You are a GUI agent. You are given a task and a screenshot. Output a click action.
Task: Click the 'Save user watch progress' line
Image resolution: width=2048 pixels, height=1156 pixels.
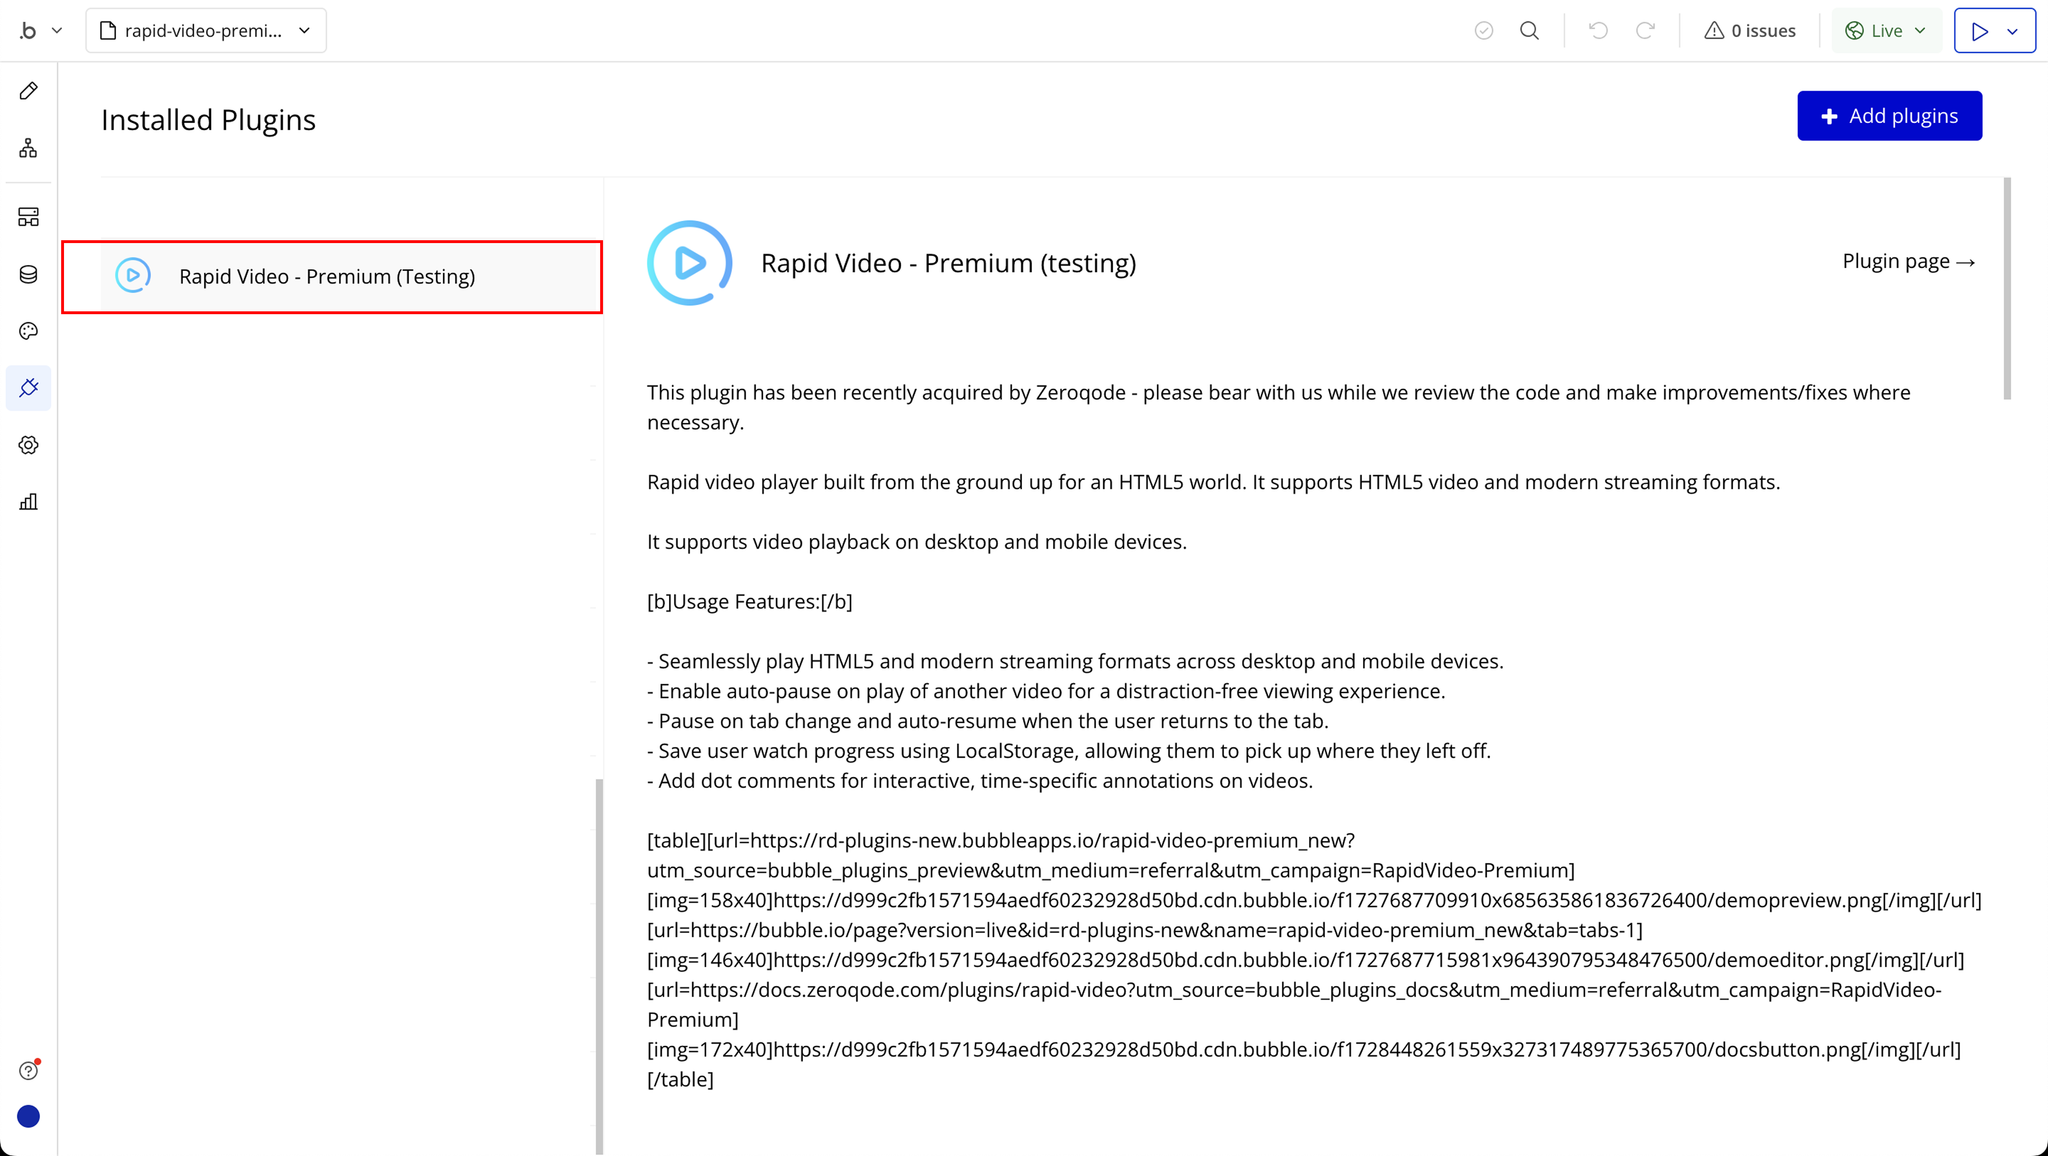pyautogui.click(x=1069, y=751)
